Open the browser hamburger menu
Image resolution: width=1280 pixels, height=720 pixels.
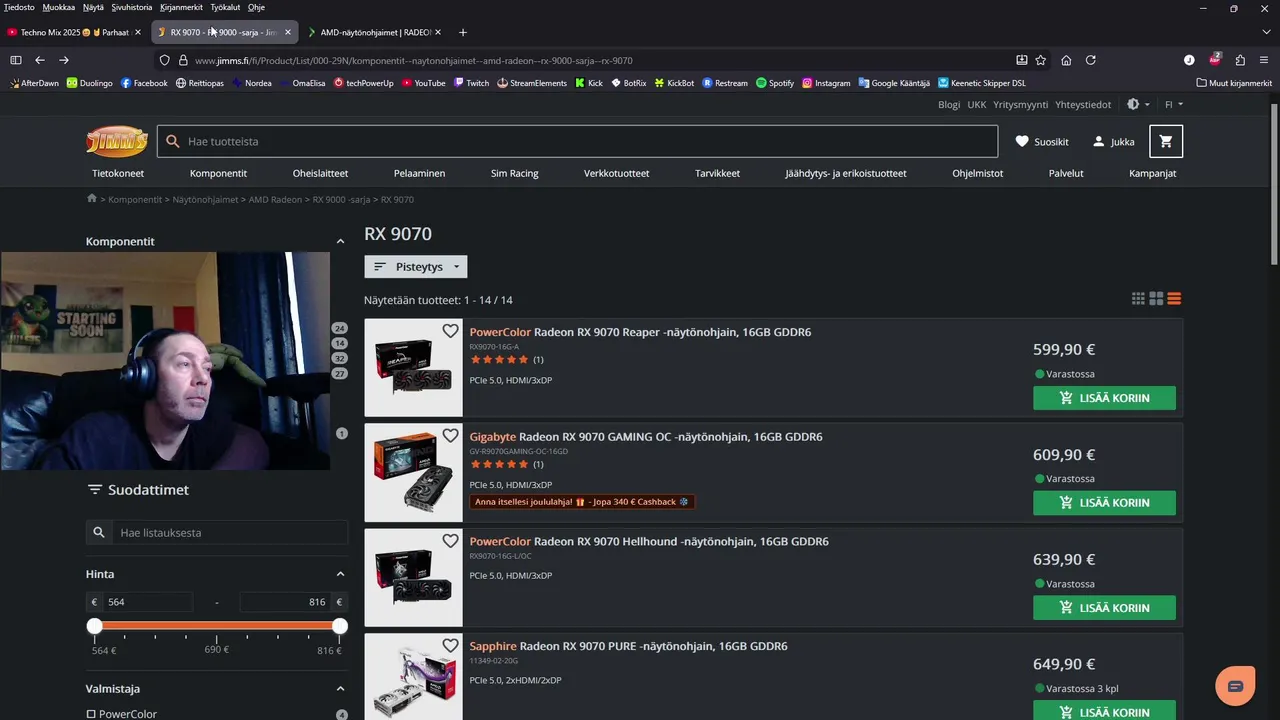pos(1264,60)
